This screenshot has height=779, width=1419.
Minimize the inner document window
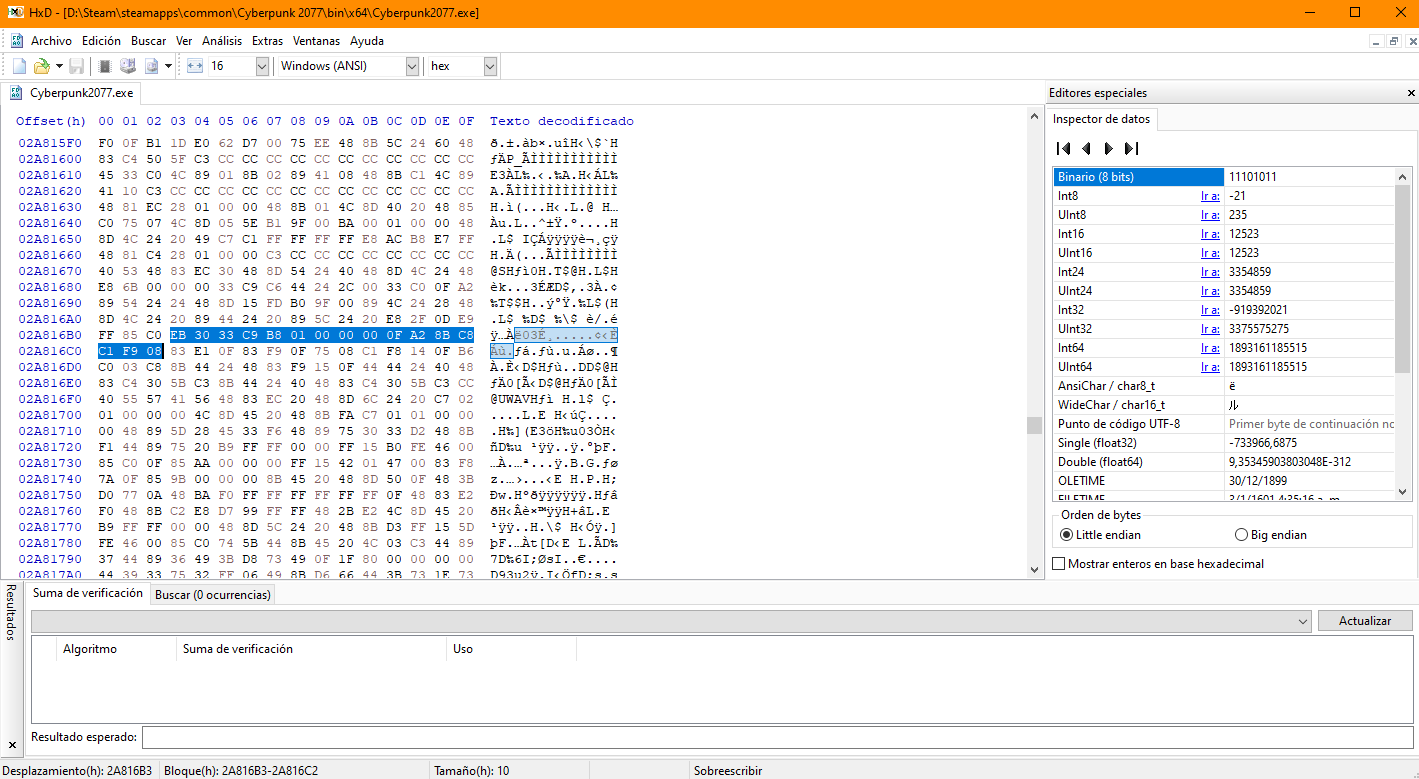(x=1377, y=41)
